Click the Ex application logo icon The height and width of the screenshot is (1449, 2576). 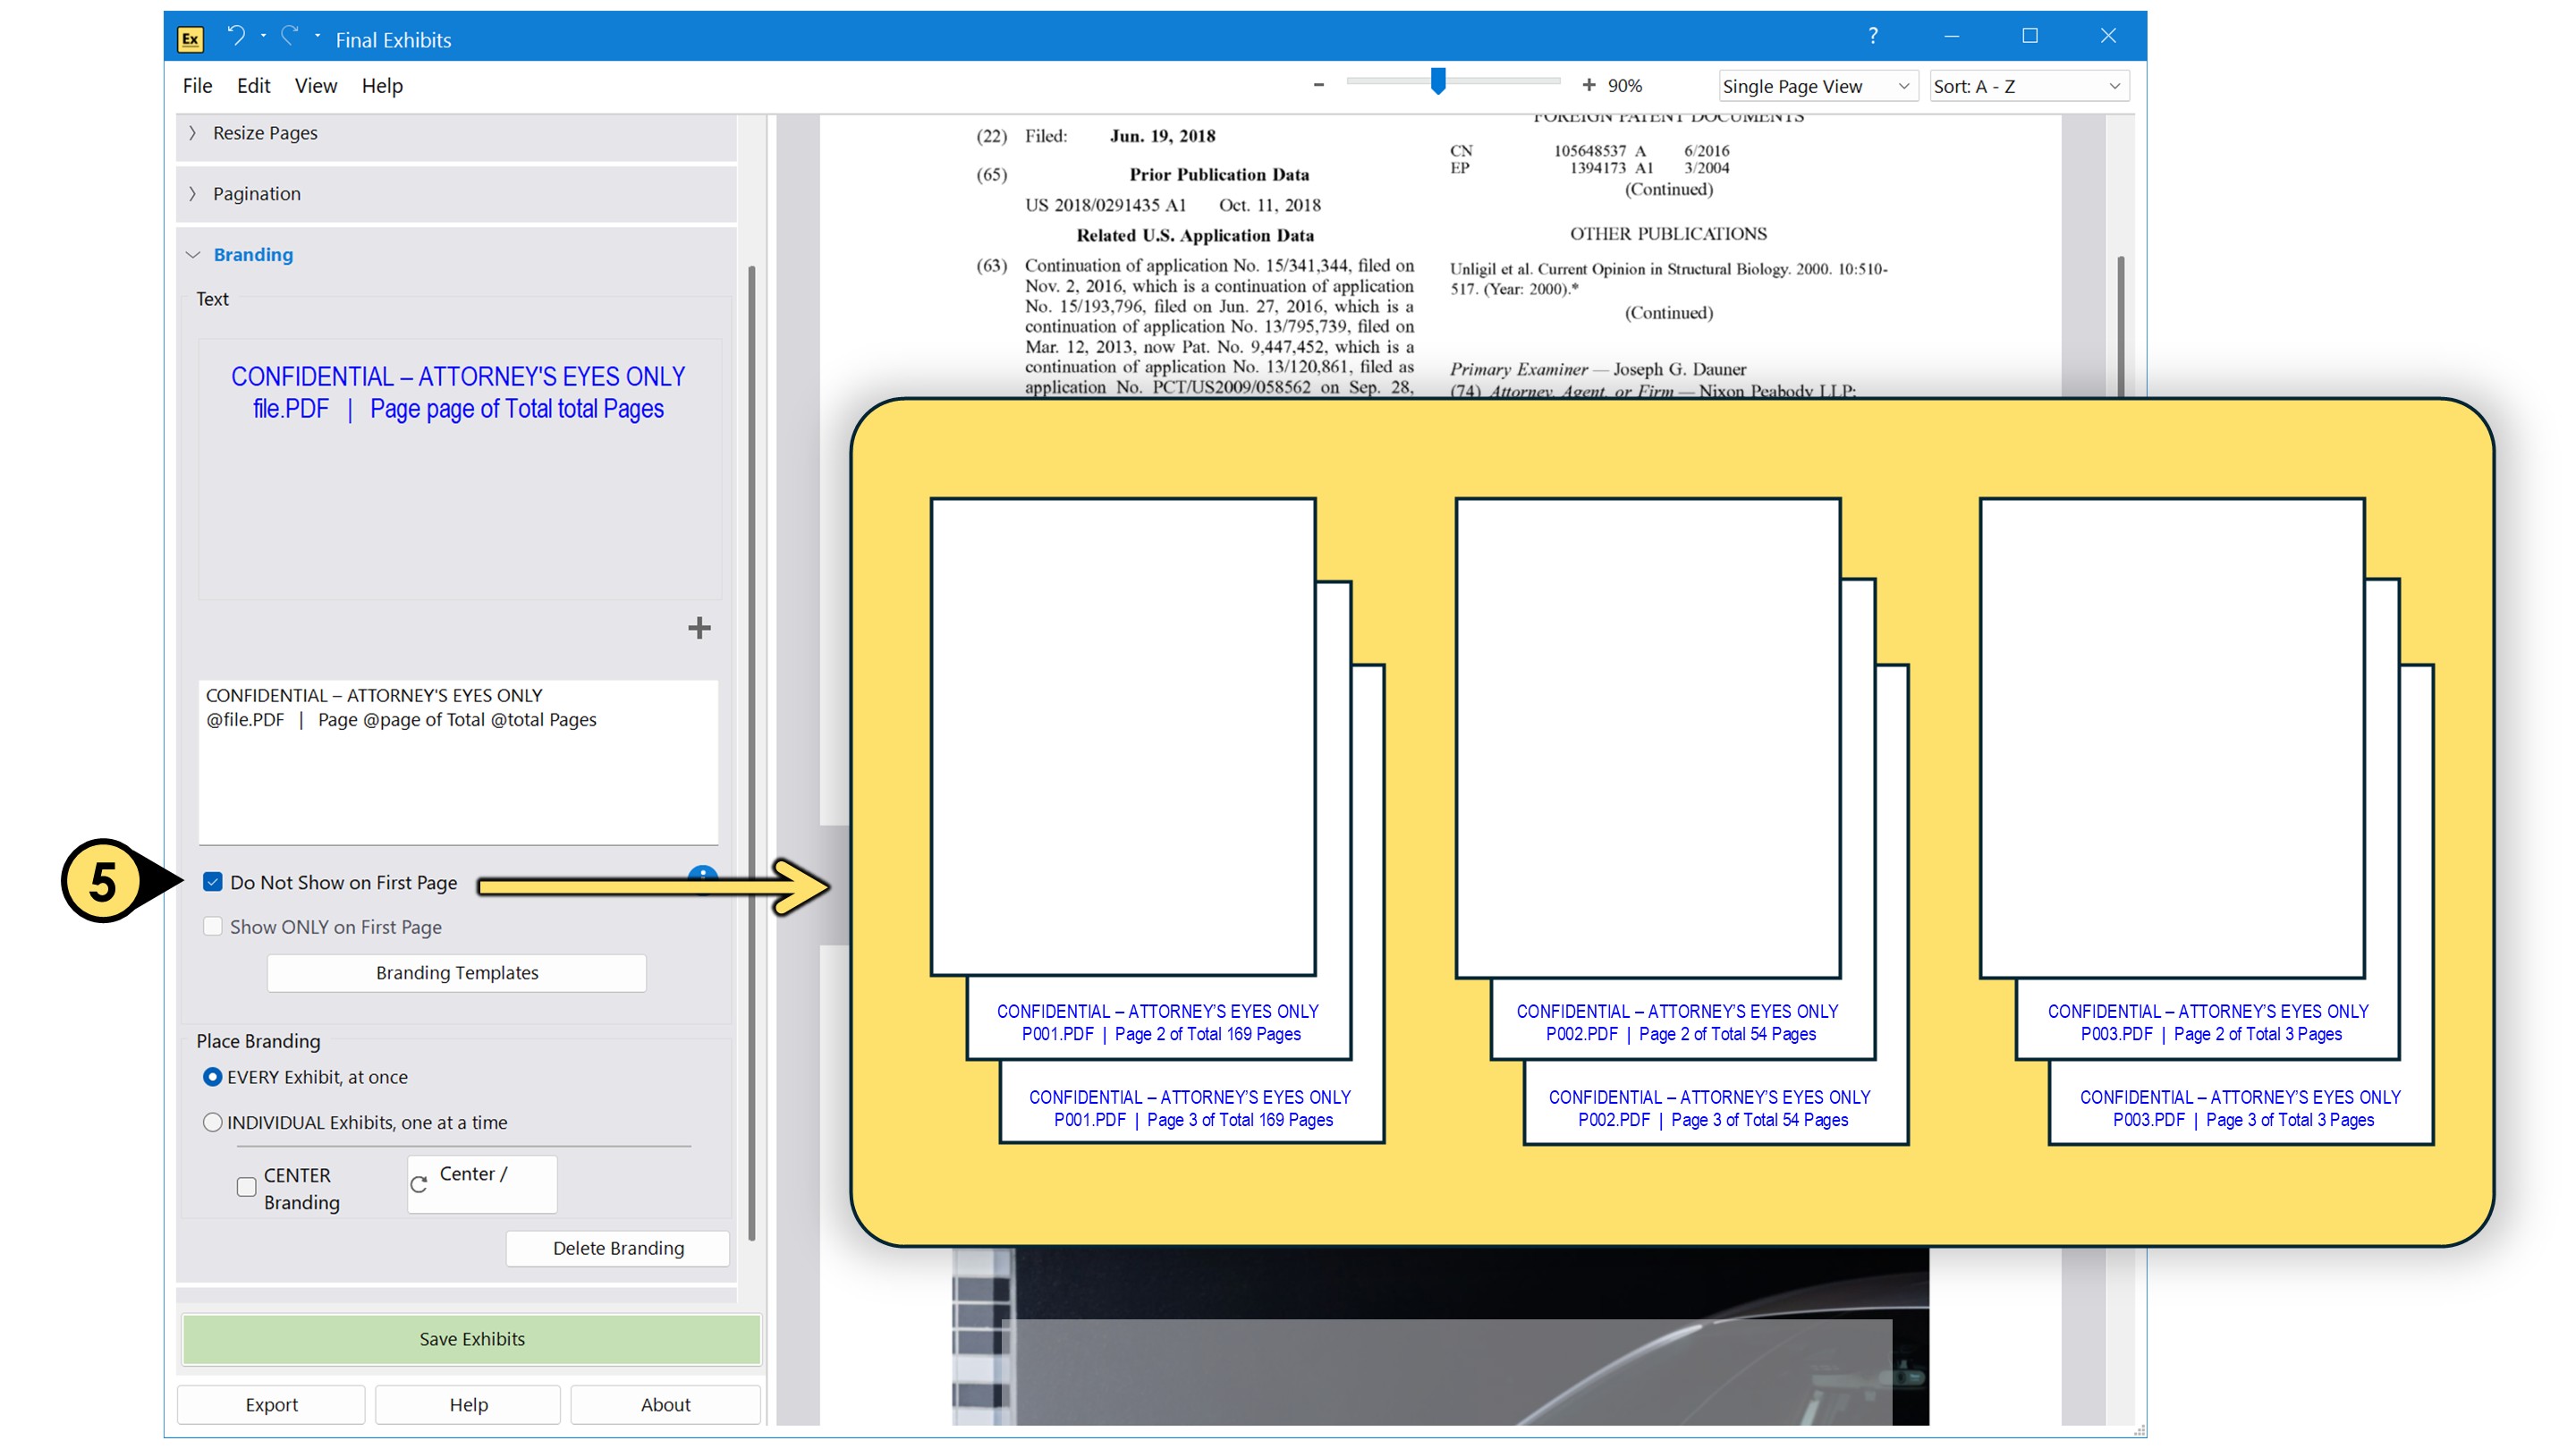point(190,39)
